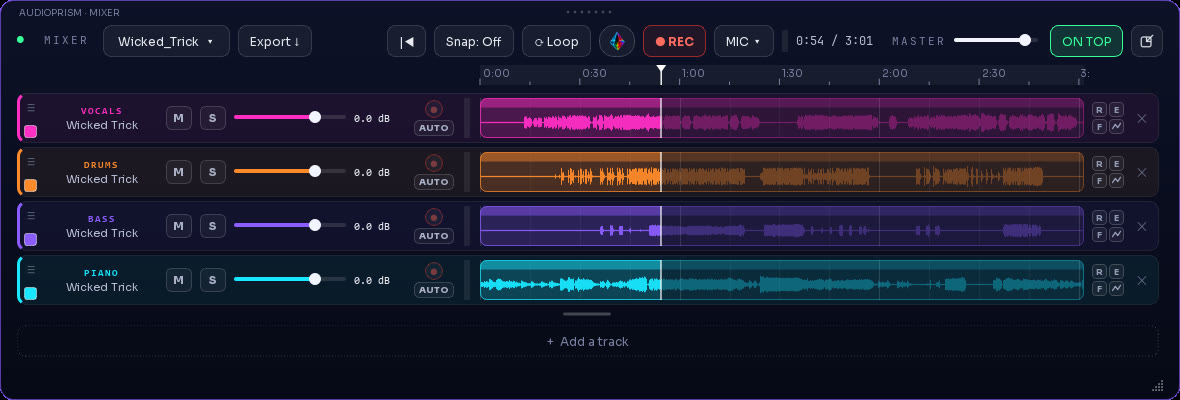Remove the Piano track with X
This screenshot has height=400, width=1180.
pyautogui.click(x=1142, y=280)
